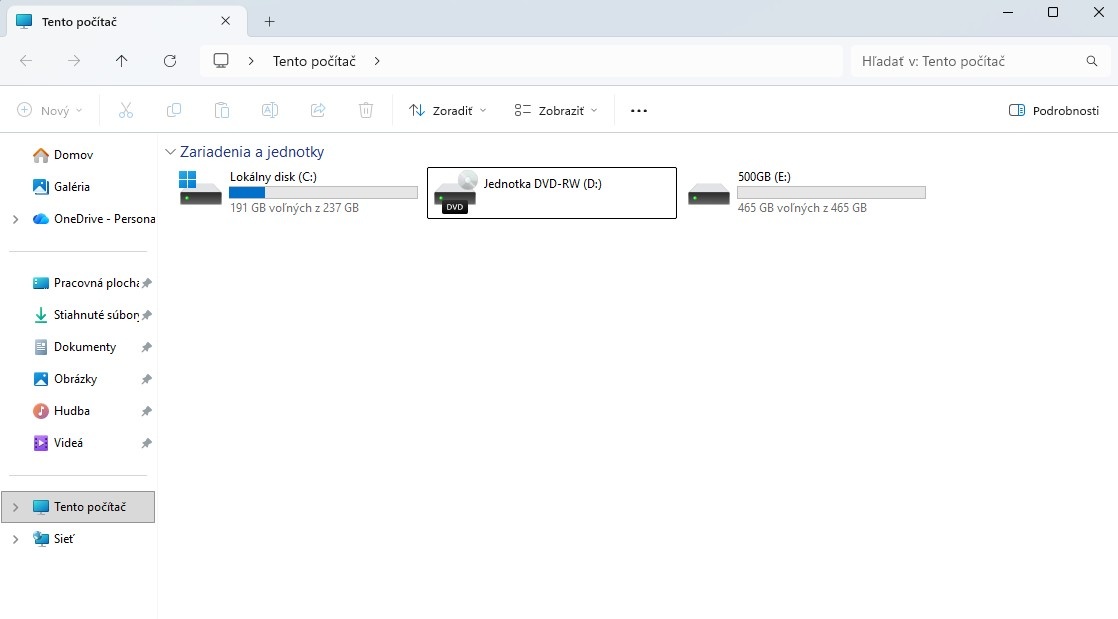Expand OneDrive - Personal in sidebar
The width and height of the screenshot is (1118, 619).
click(15, 219)
